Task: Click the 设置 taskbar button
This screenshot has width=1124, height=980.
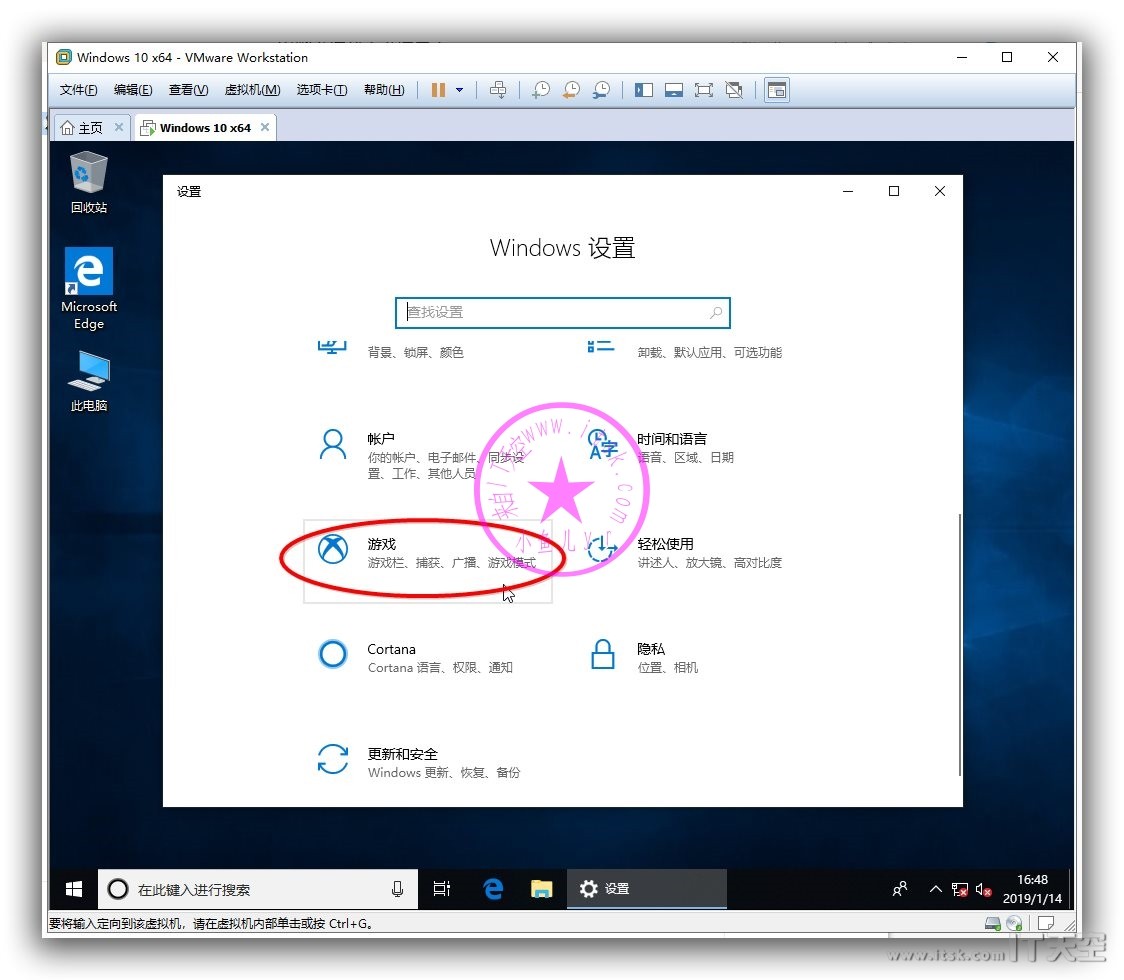Action: (647, 889)
